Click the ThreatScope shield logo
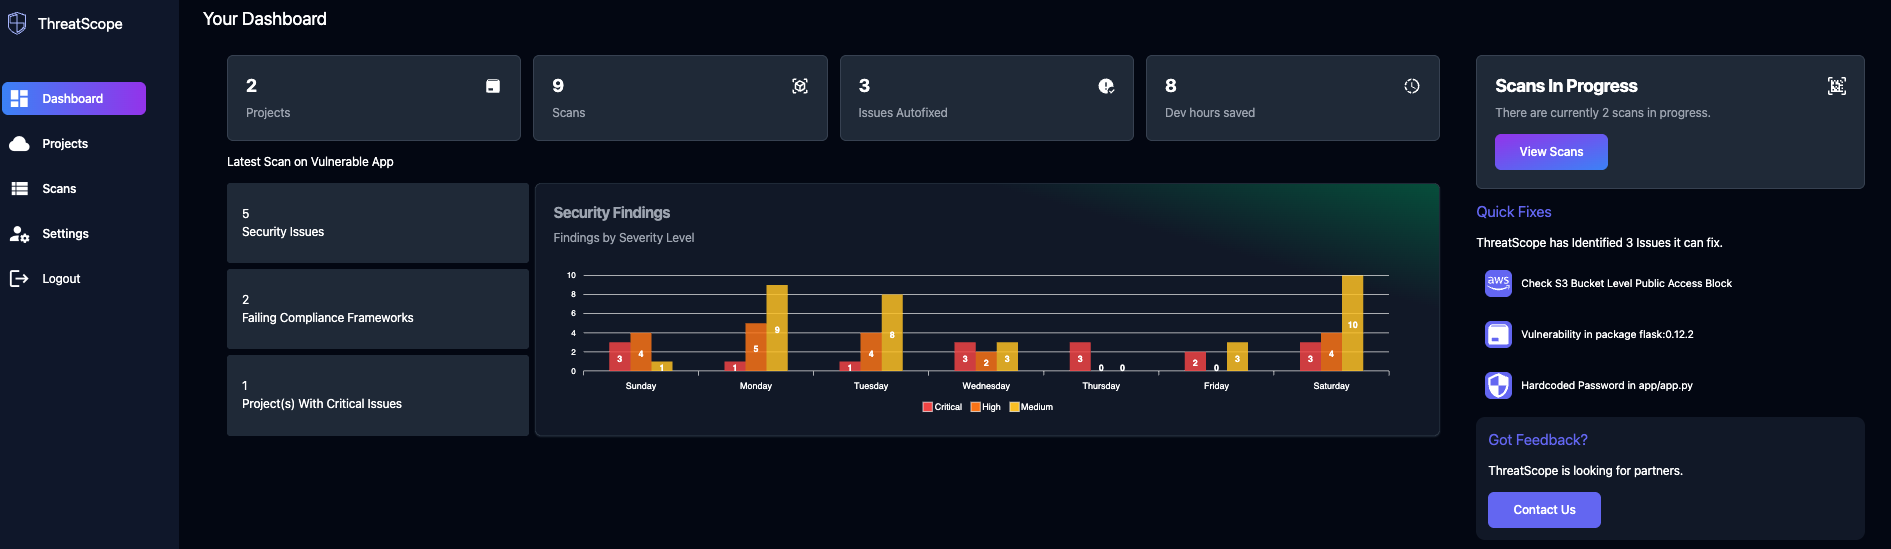 click(17, 23)
